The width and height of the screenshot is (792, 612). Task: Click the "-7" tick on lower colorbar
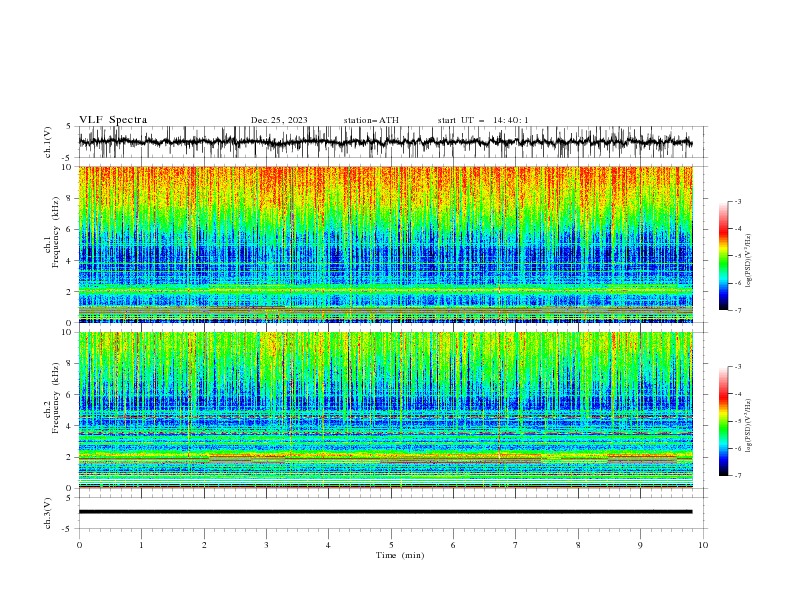point(737,476)
